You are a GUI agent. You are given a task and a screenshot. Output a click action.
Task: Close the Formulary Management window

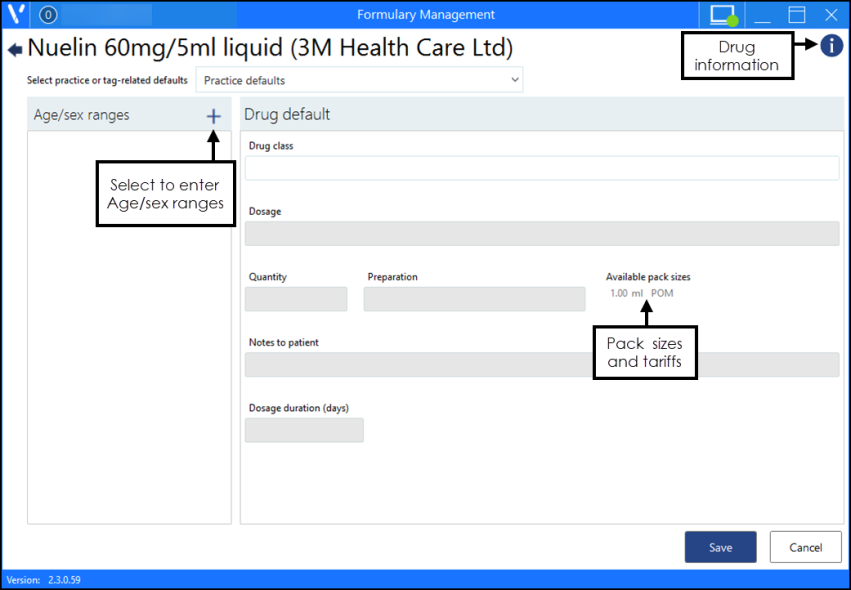click(x=831, y=15)
